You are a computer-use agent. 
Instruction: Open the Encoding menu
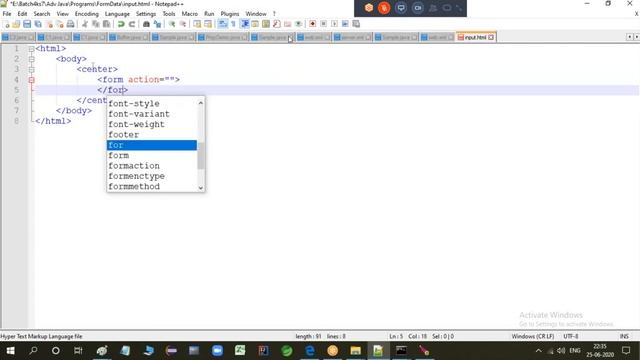click(x=87, y=14)
